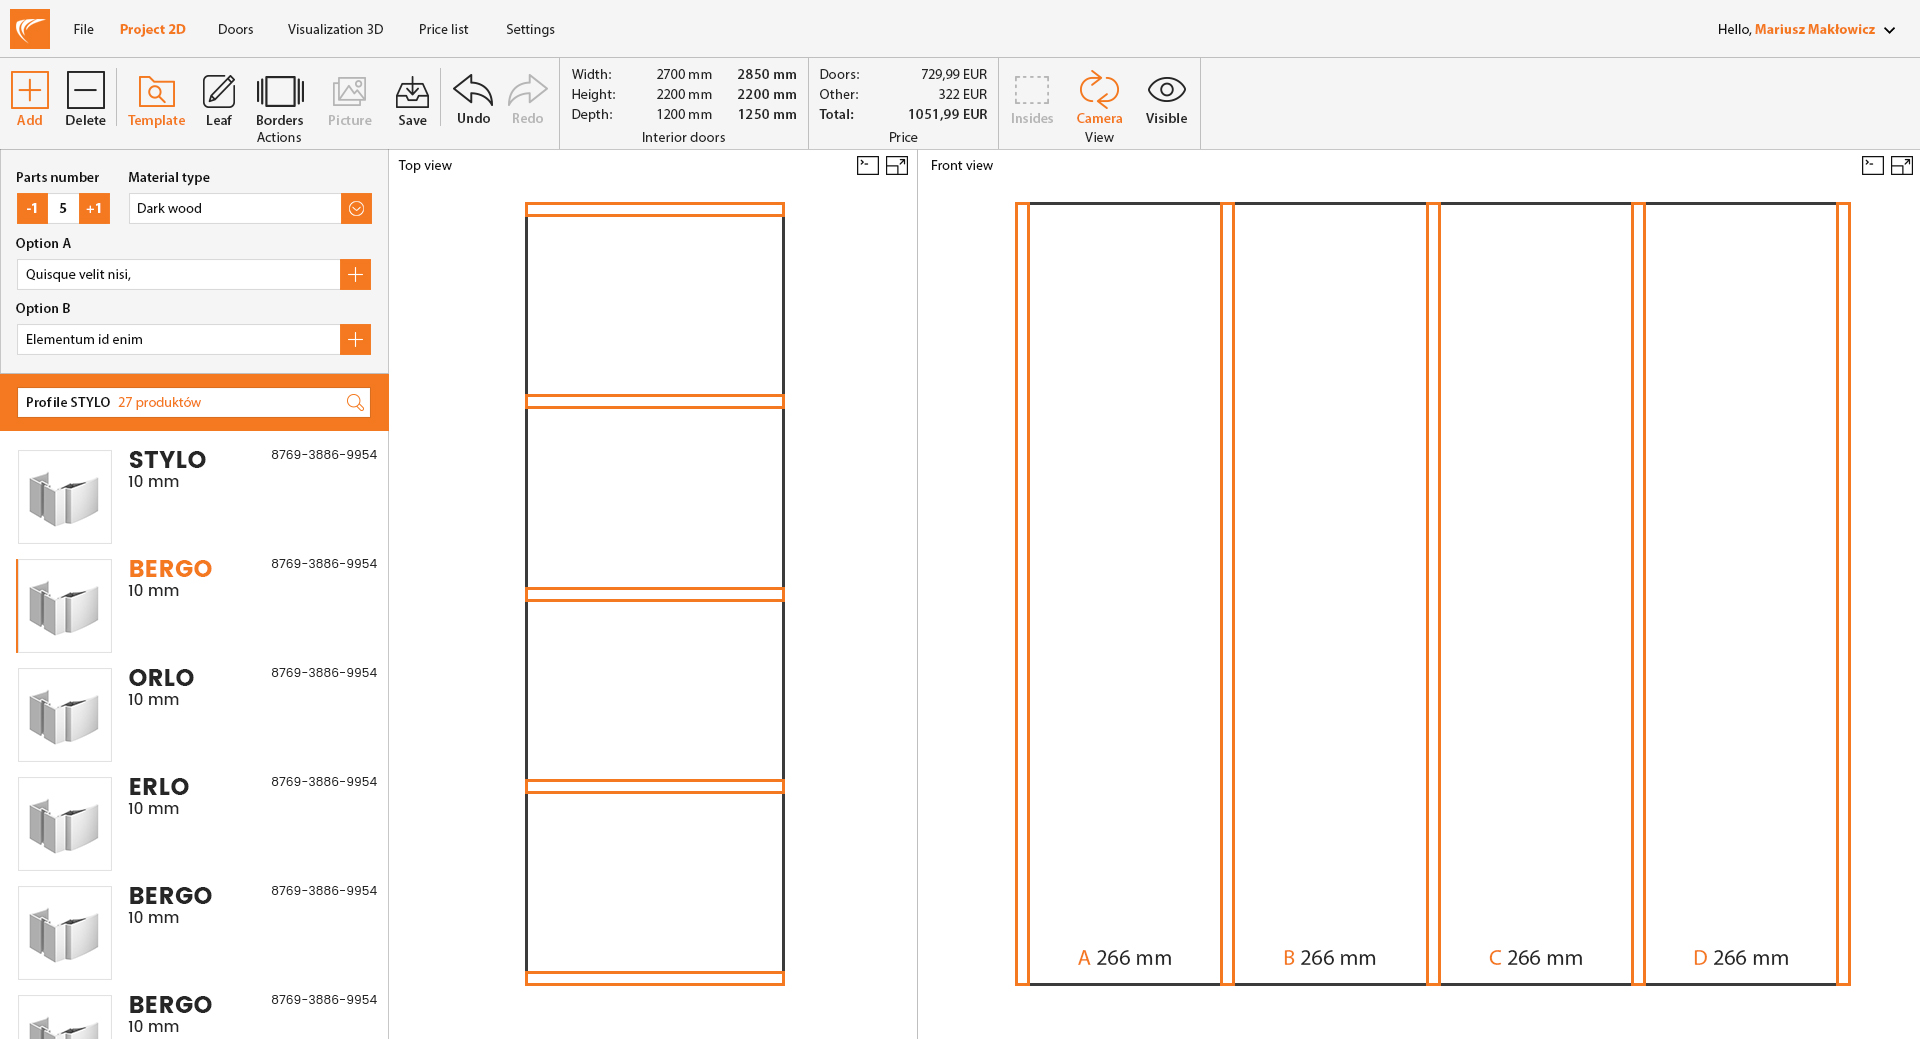This screenshot has width=1920, height=1039.
Task: Expand the user account menu chevron
Action: pyautogui.click(x=1890, y=30)
